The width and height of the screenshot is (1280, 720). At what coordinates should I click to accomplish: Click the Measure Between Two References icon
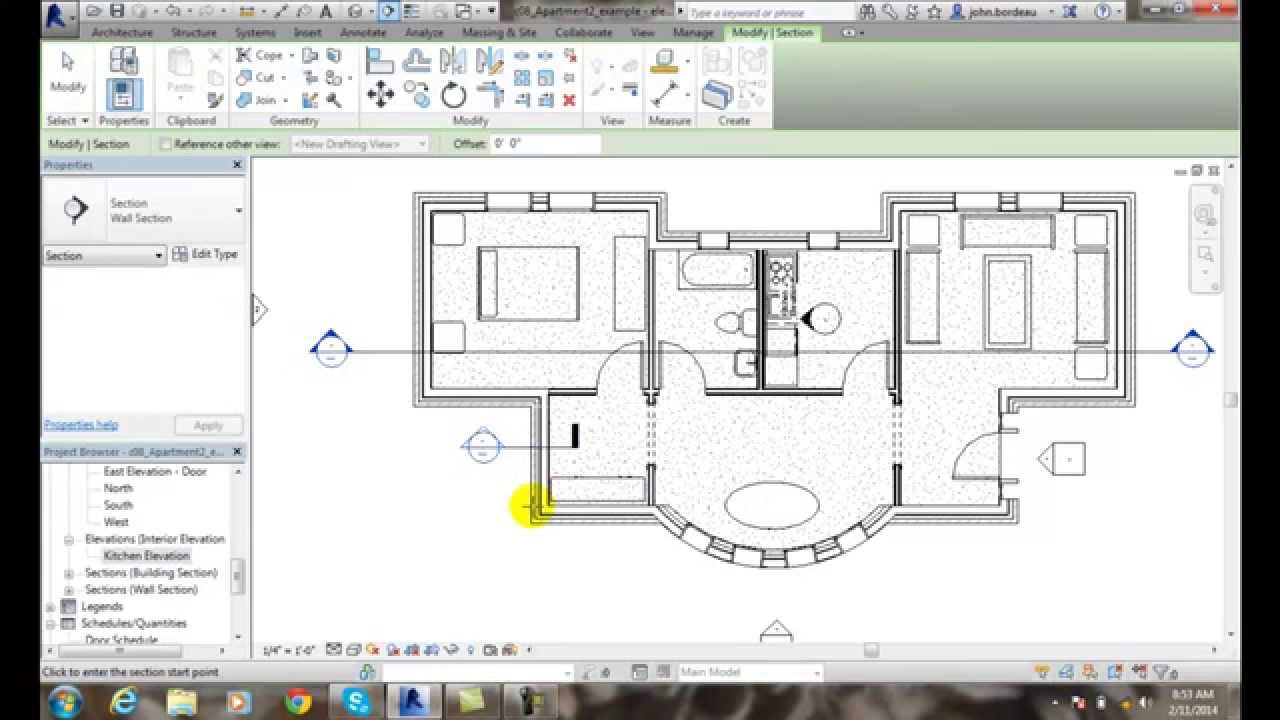[x=664, y=62]
